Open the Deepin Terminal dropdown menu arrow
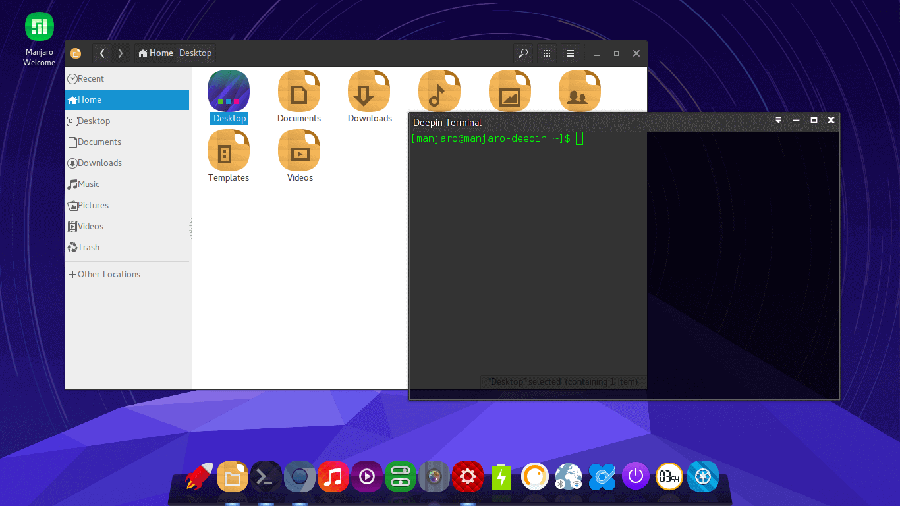This screenshot has height=506, width=900. click(x=778, y=121)
